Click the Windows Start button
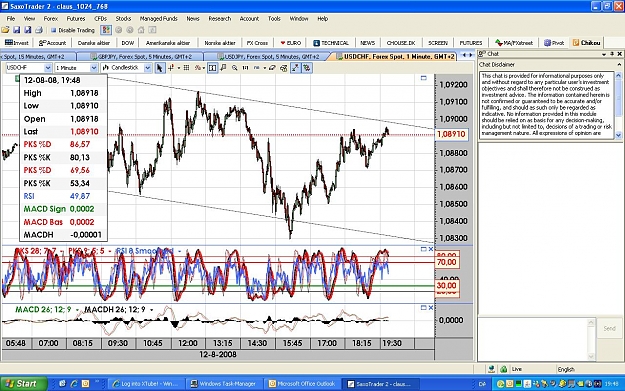625x391 pixels. click(24, 383)
